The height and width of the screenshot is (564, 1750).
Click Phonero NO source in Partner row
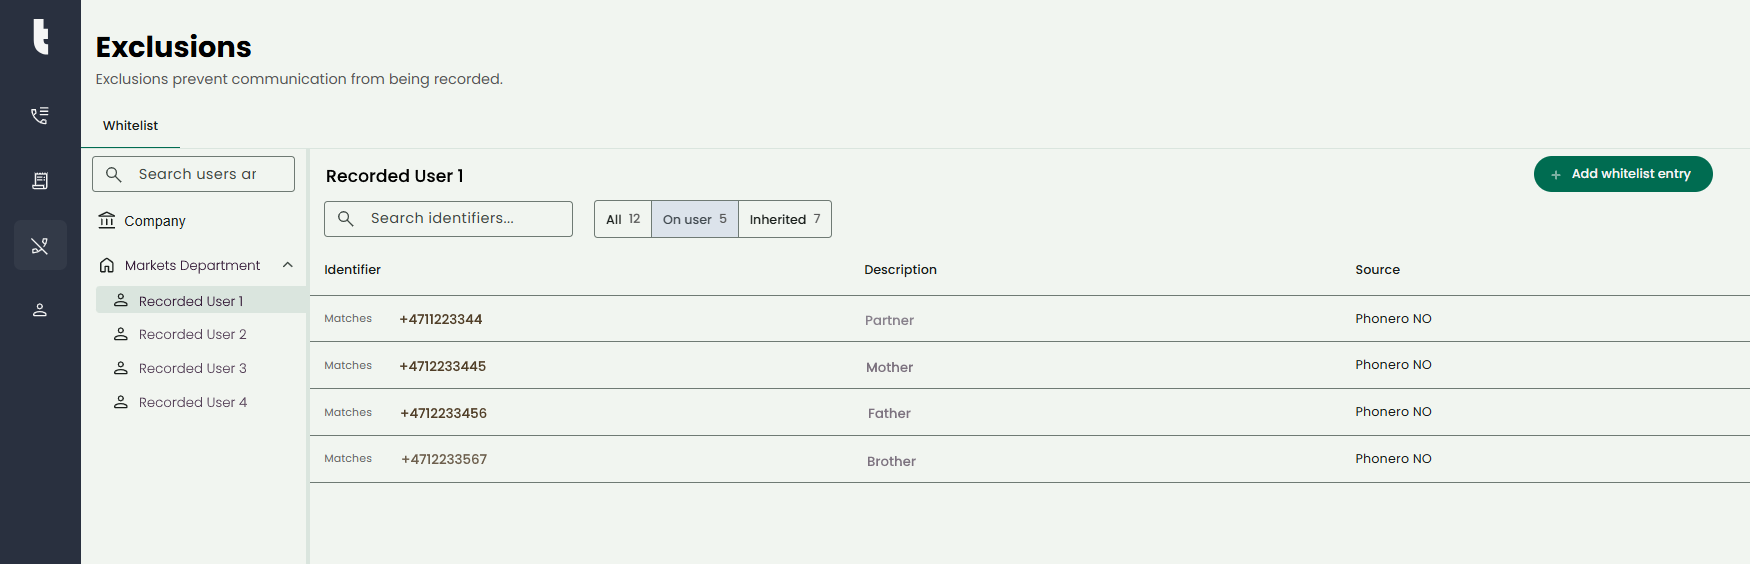pos(1393,319)
